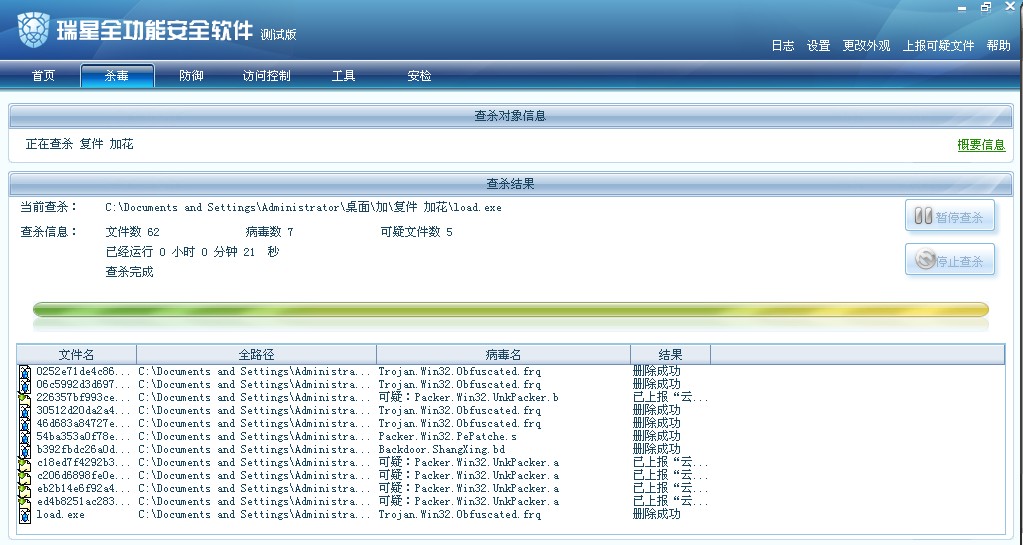Click 删除成功 result in load.exe row
Image resolution: width=1023 pixels, height=545 pixels.
point(656,514)
